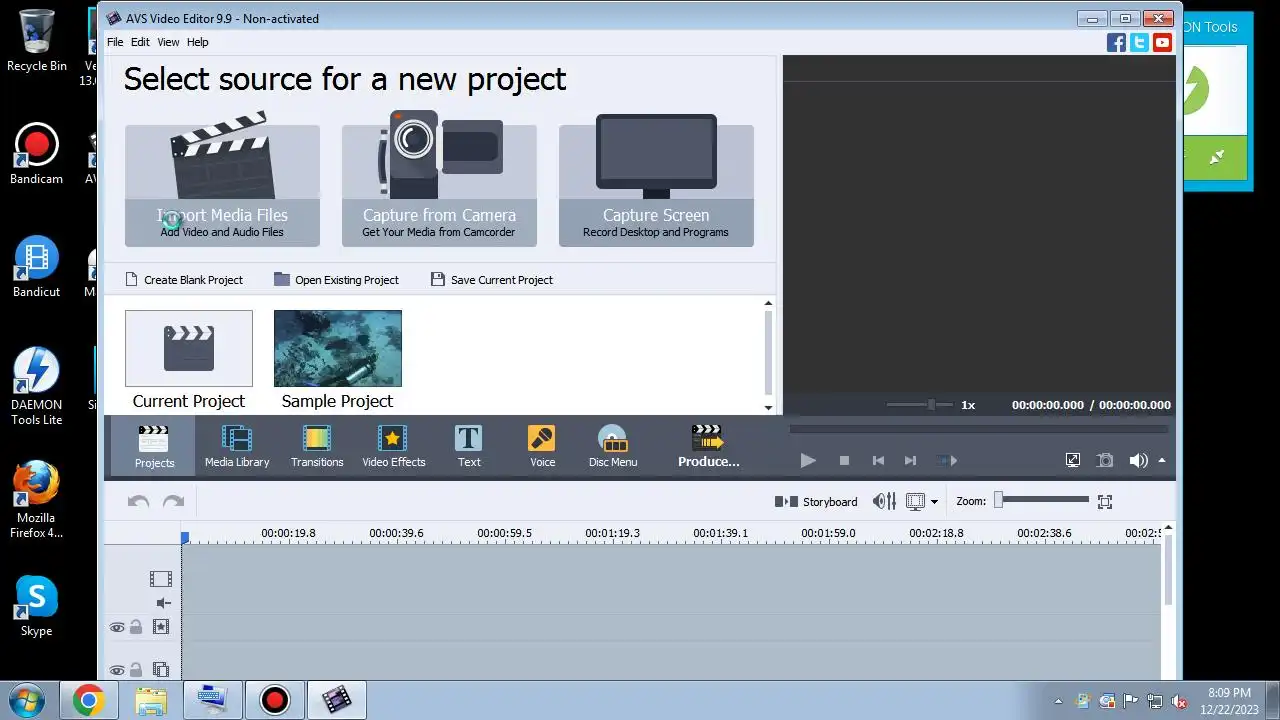
Task: Select the Sample Project thumbnail
Action: pos(338,348)
